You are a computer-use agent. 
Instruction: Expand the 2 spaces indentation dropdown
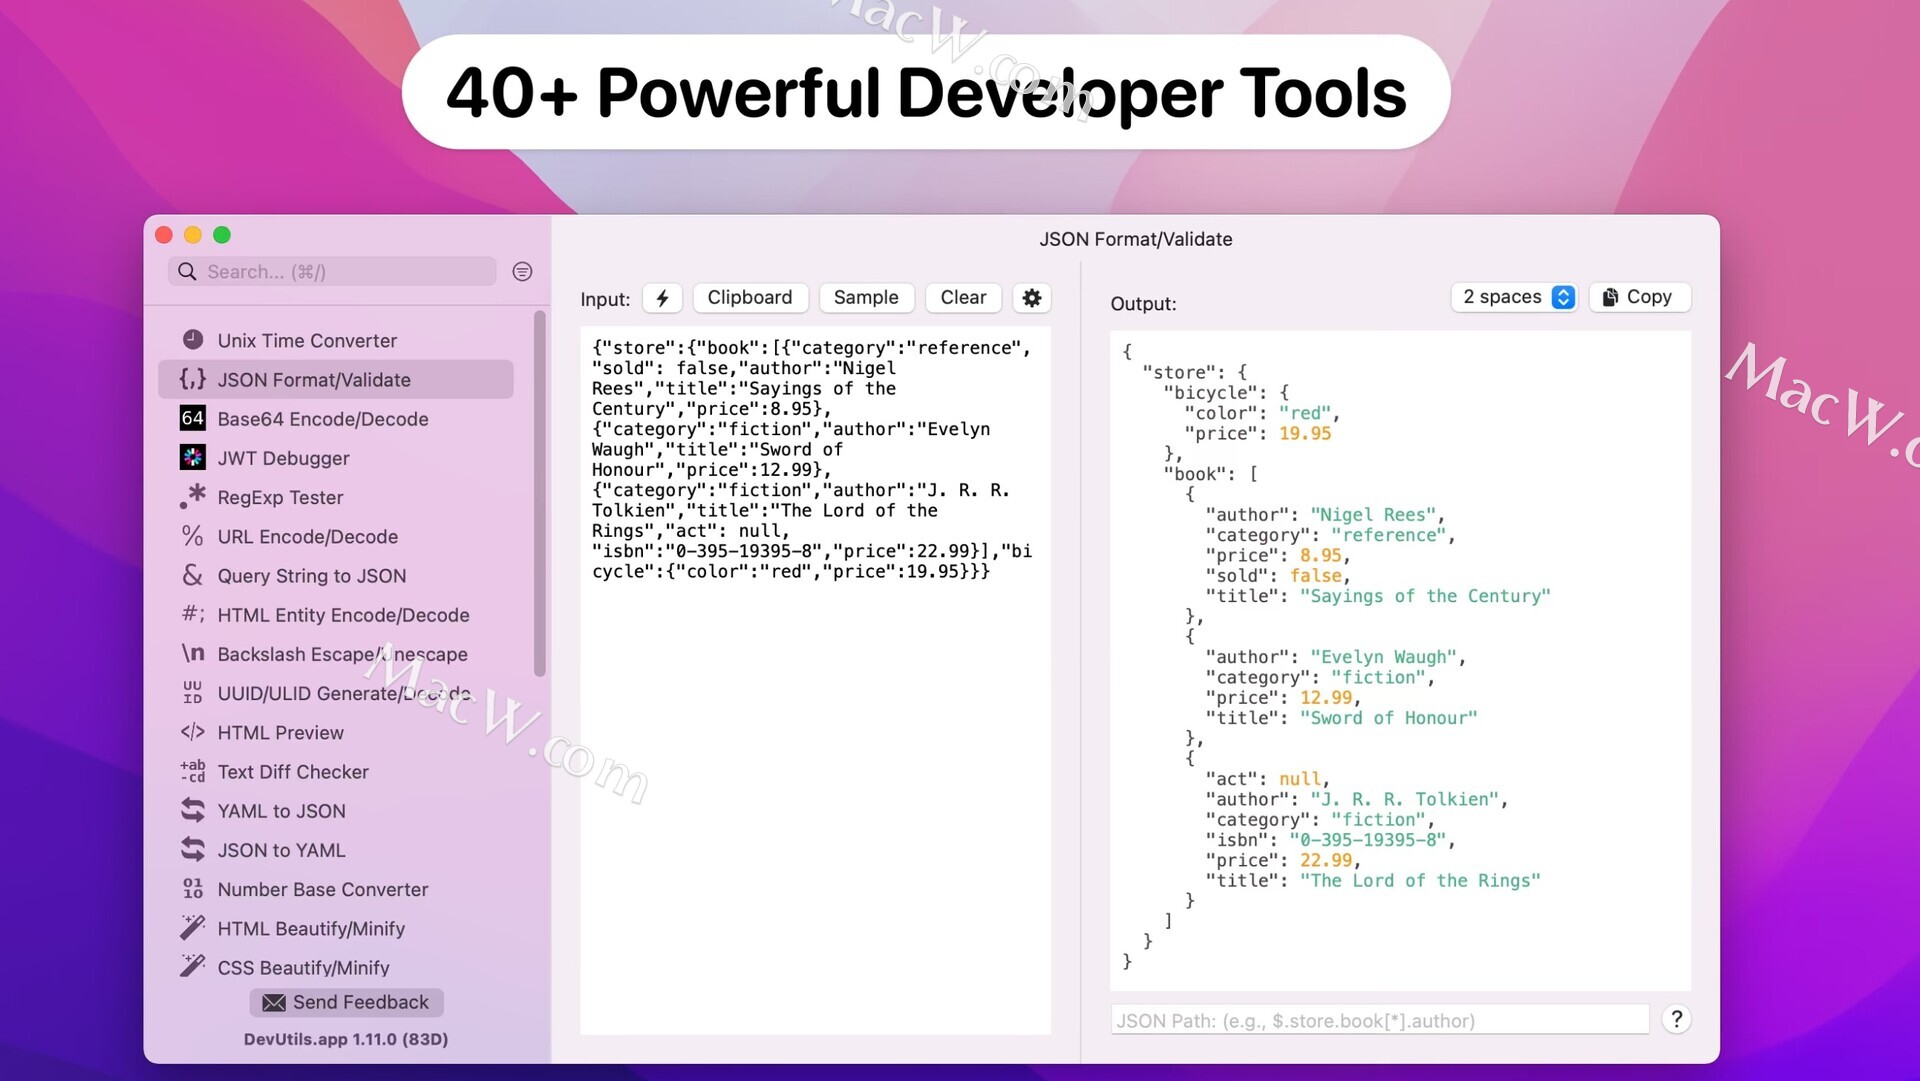(x=1502, y=297)
